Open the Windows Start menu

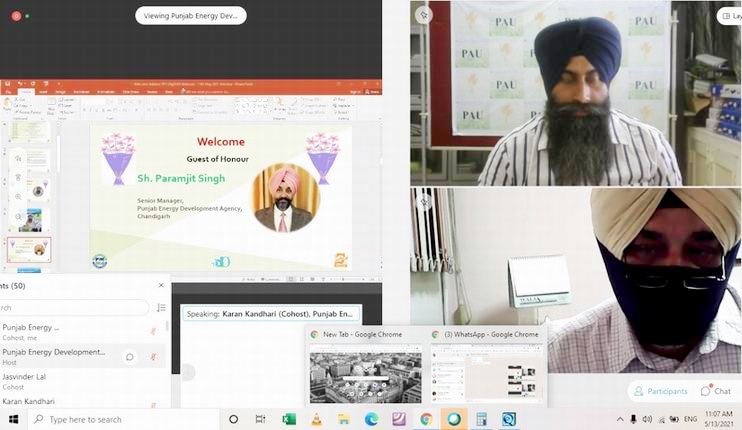(14, 419)
